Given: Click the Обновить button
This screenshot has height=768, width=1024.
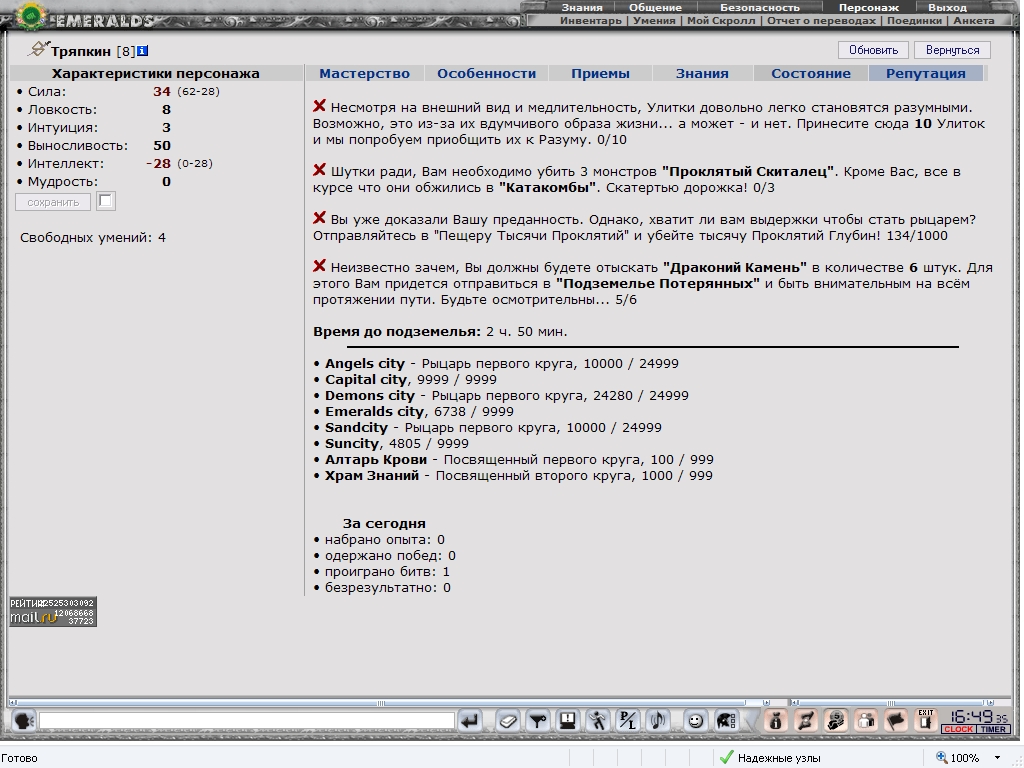Looking at the screenshot, I should [x=873, y=50].
